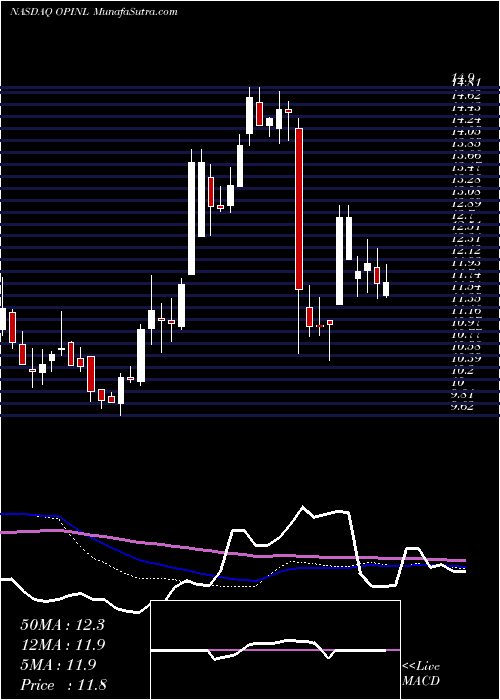
Task: Click the last white candlestick on the right
Action: (x=386, y=289)
